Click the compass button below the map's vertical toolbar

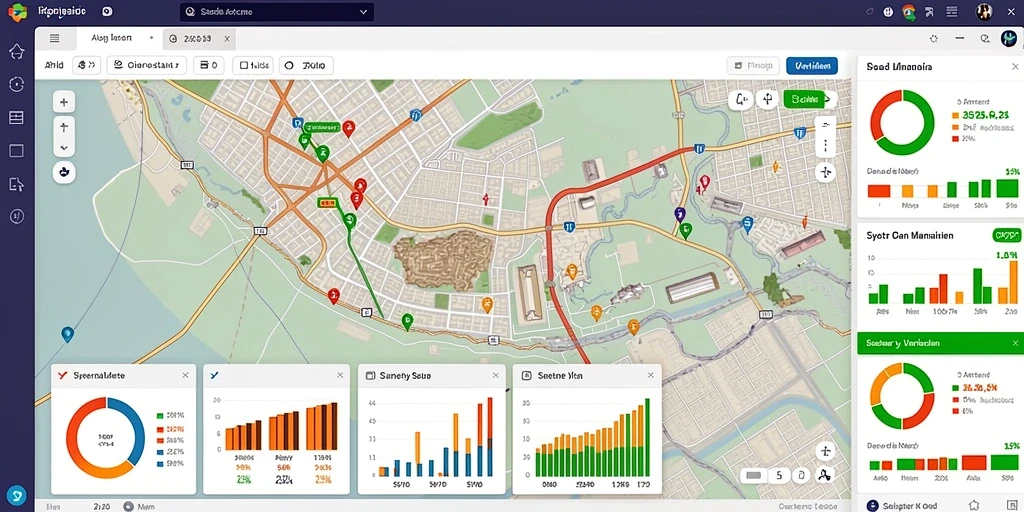click(x=64, y=172)
